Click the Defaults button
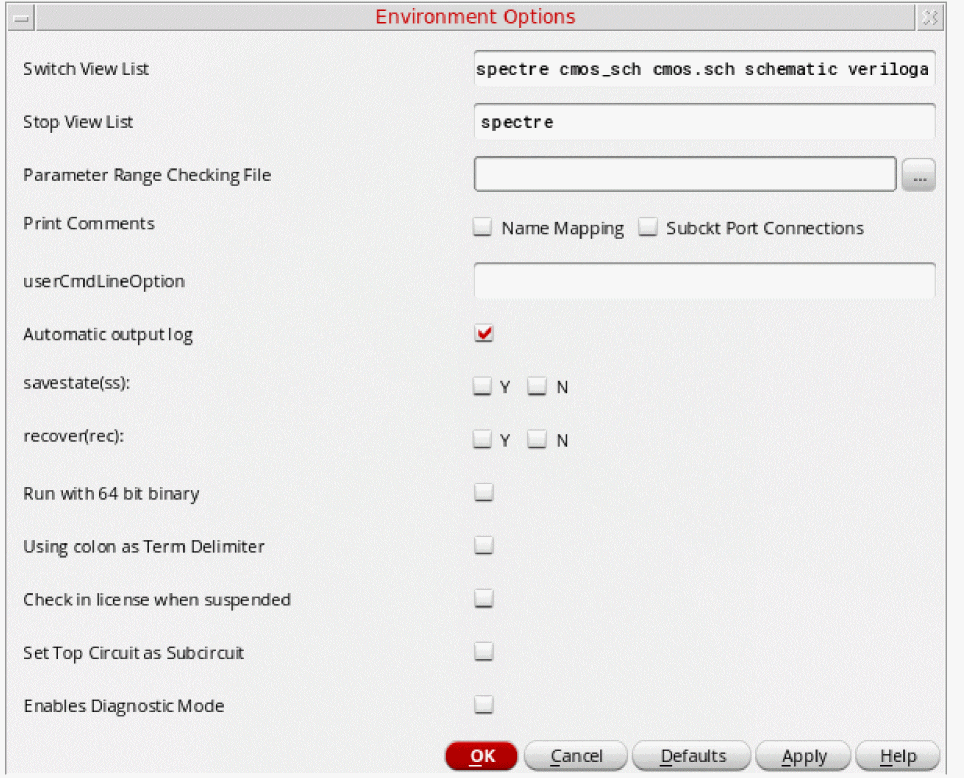Screen dimensions: 964x778 (x=692, y=756)
